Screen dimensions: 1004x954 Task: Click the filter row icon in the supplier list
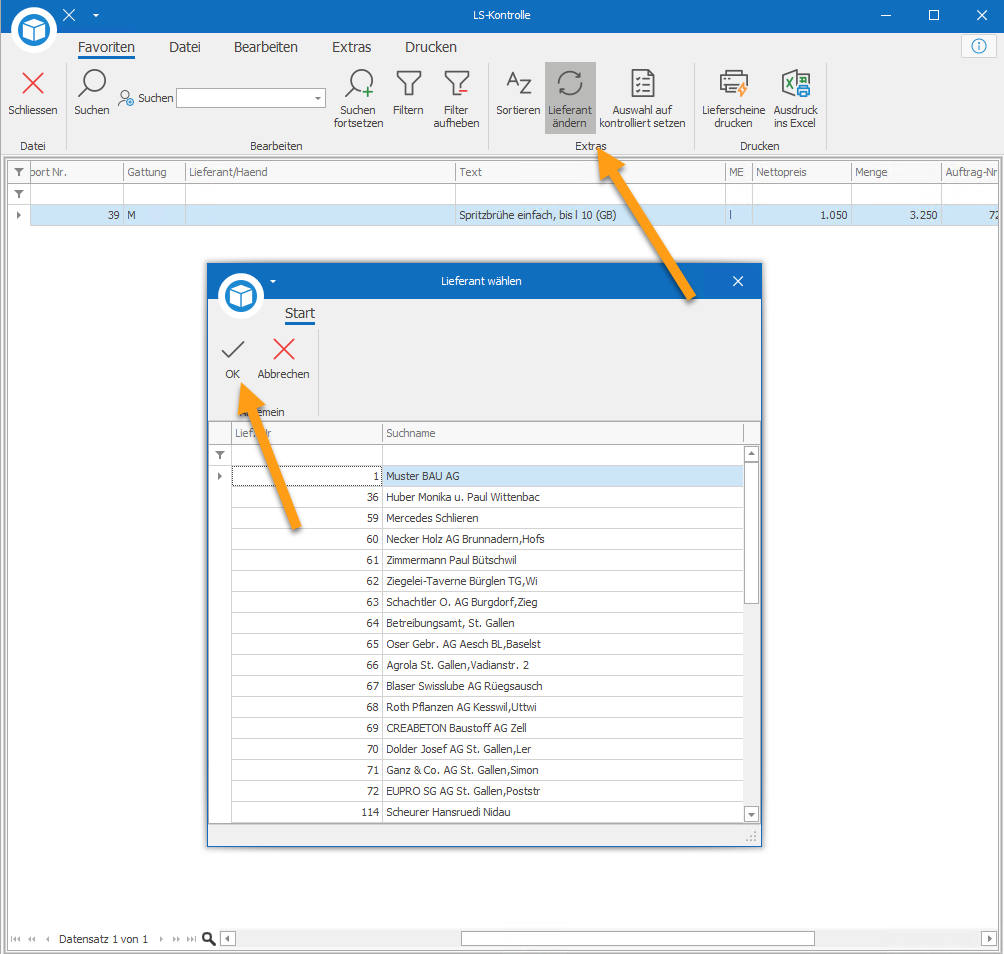[x=220, y=455]
